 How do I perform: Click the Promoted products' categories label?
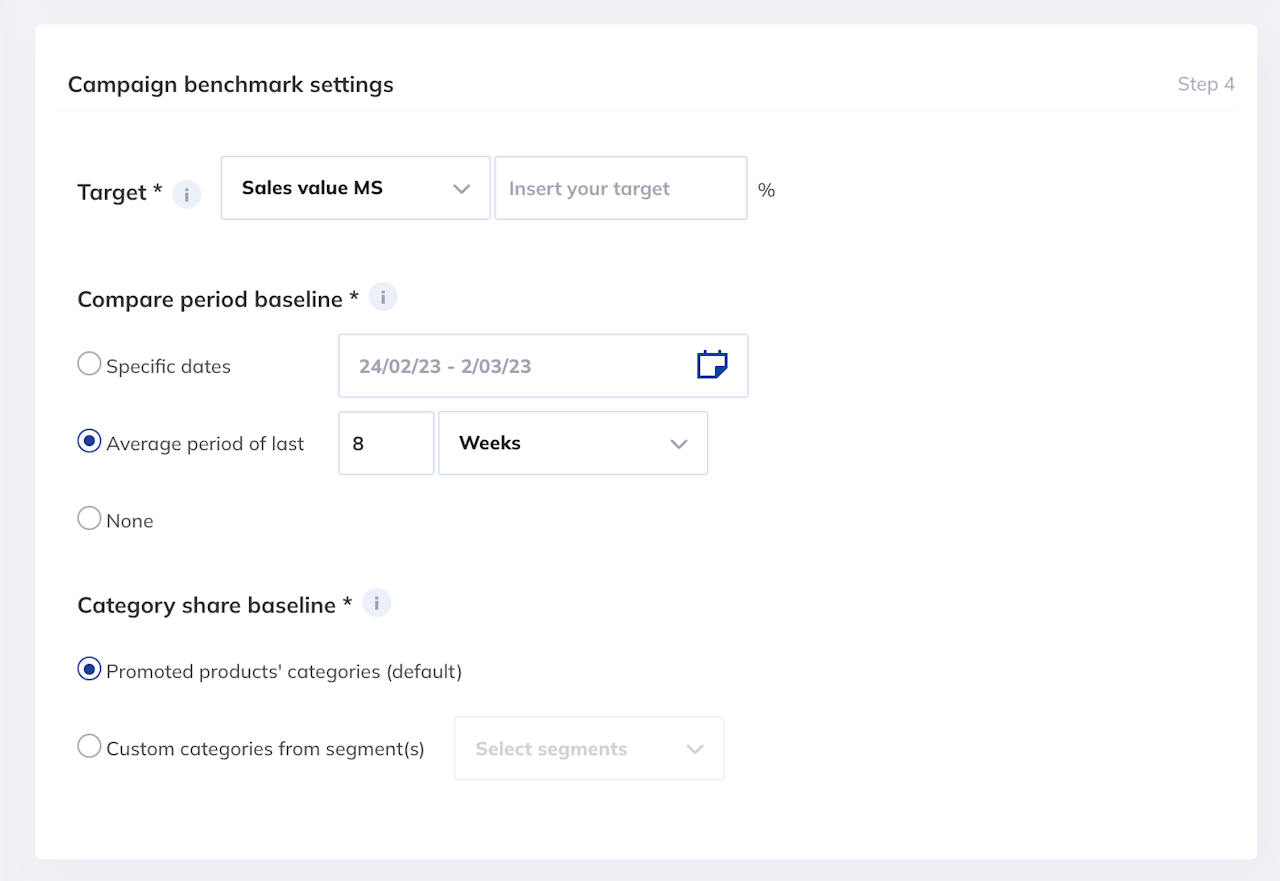click(x=284, y=672)
